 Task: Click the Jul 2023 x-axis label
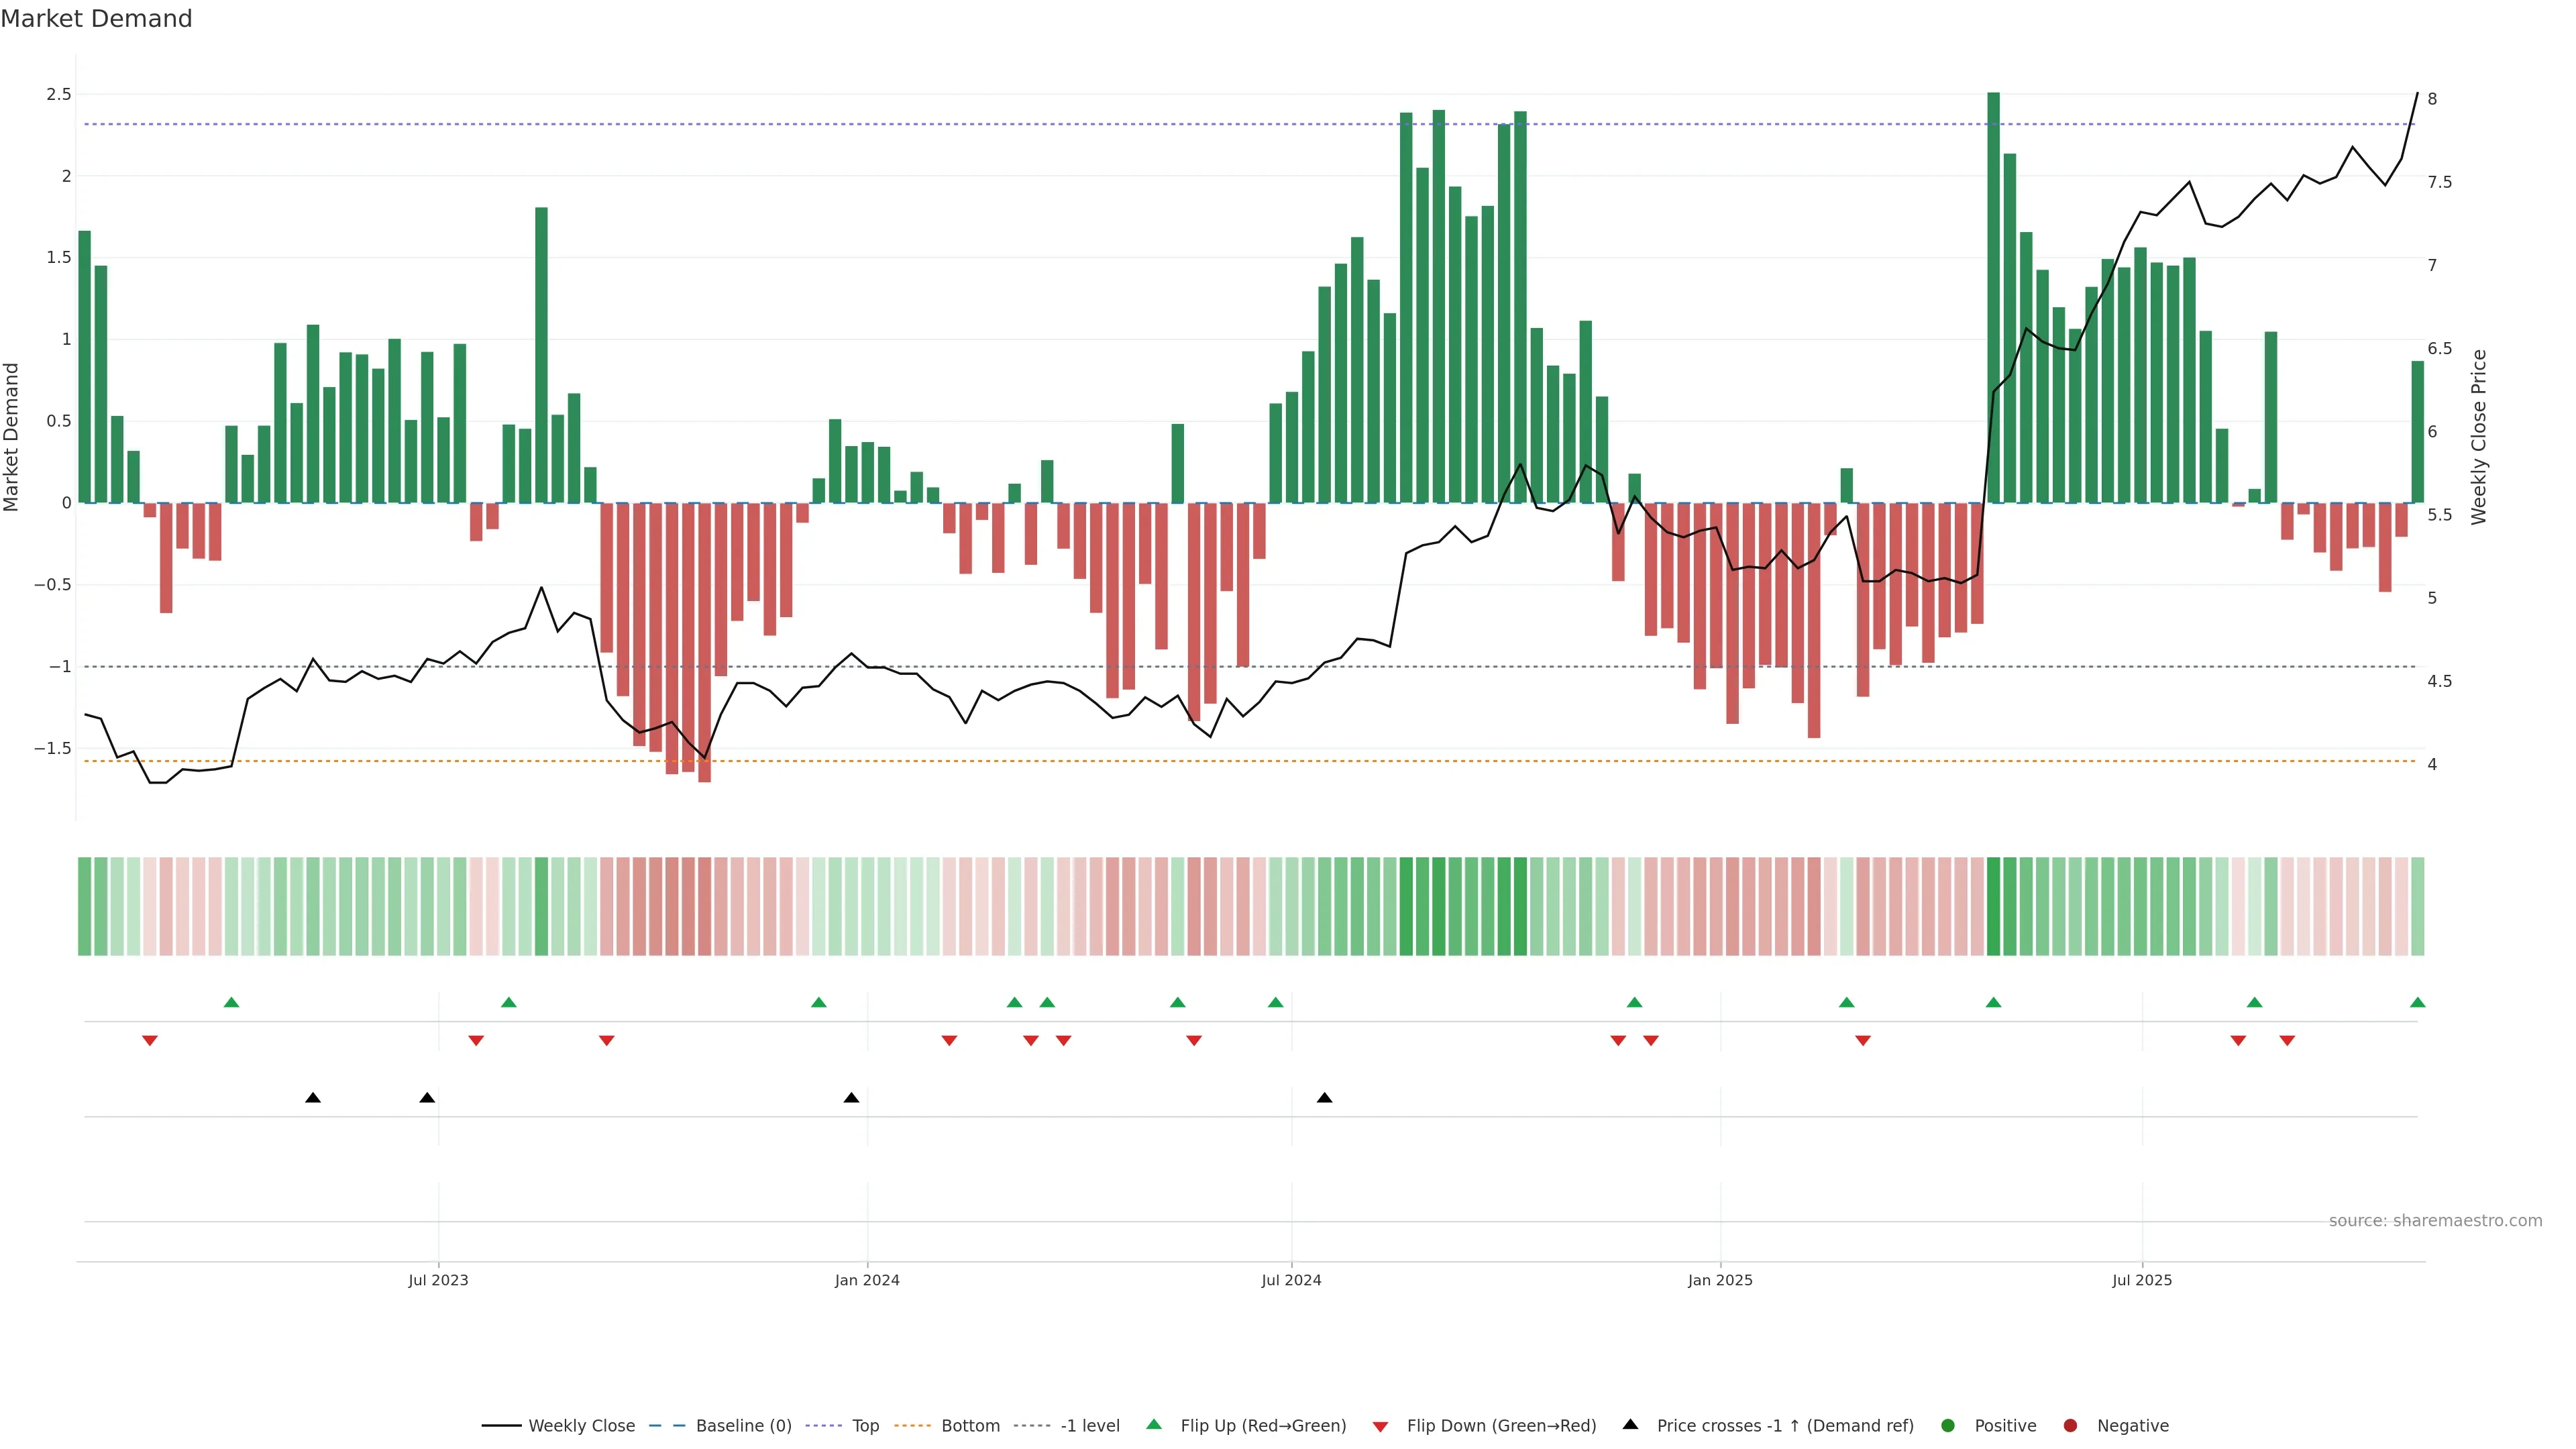coord(438,1280)
